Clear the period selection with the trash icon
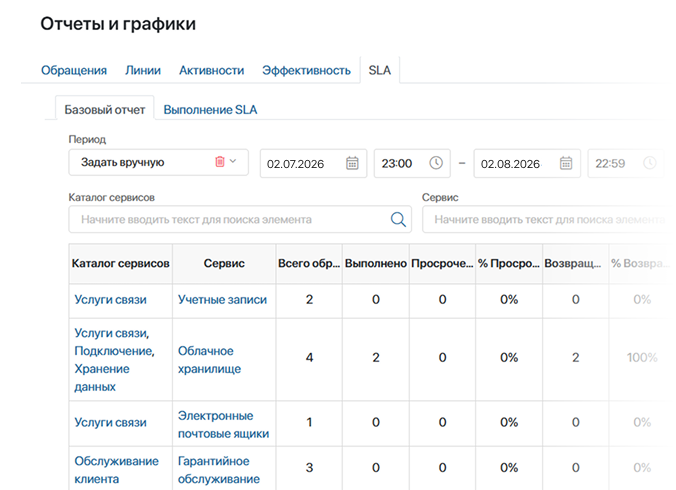Screen dimensions: 676x490 [220, 162]
